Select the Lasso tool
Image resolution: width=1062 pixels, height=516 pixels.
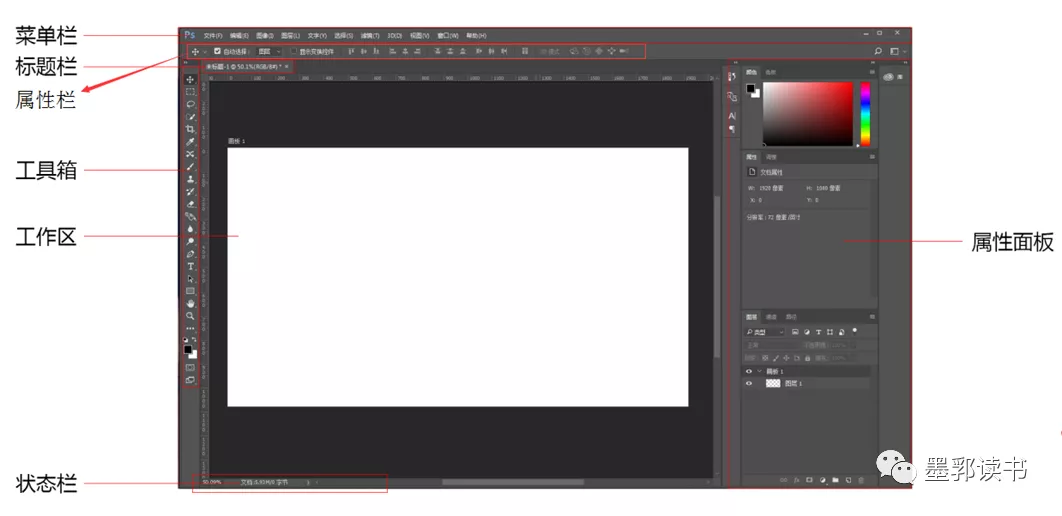tap(190, 104)
